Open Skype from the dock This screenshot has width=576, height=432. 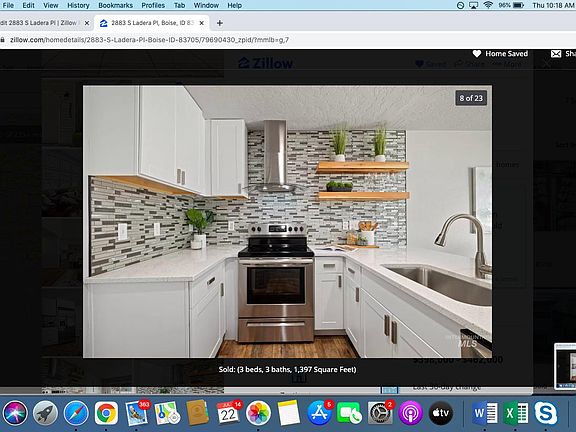(546, 413)
